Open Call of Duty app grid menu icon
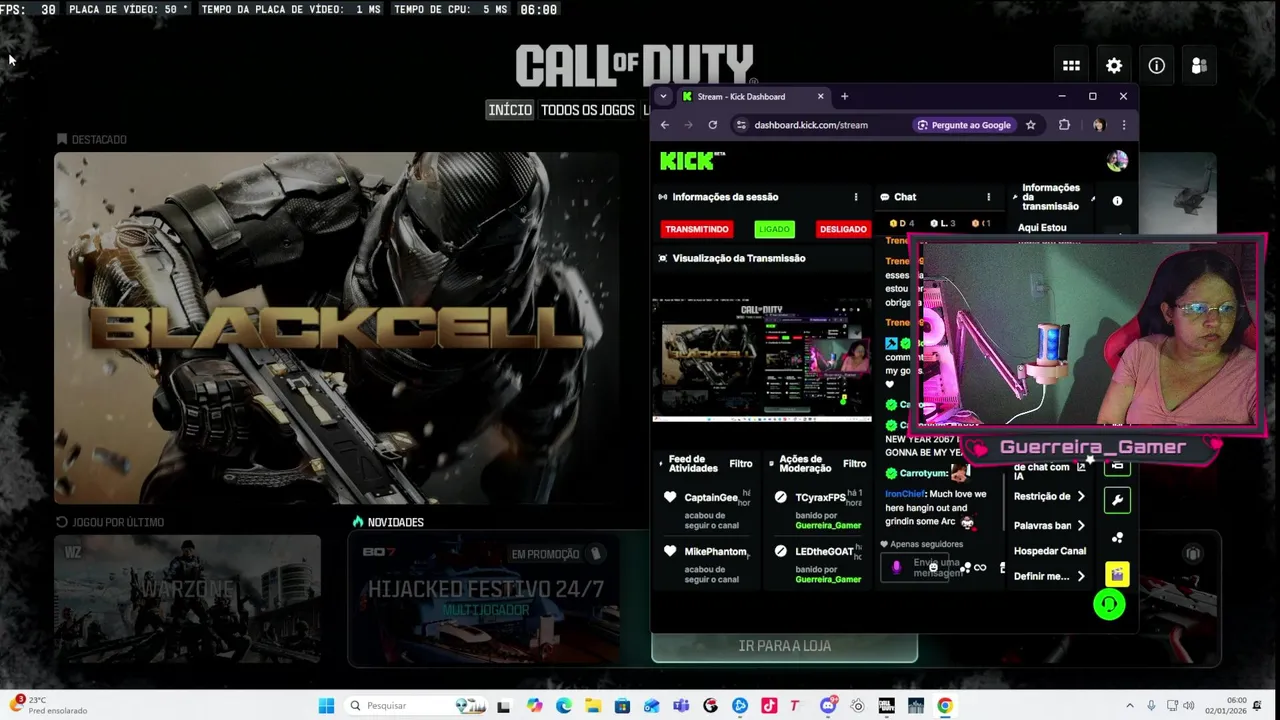1280x720 pixels. [x=1071, y=66]
